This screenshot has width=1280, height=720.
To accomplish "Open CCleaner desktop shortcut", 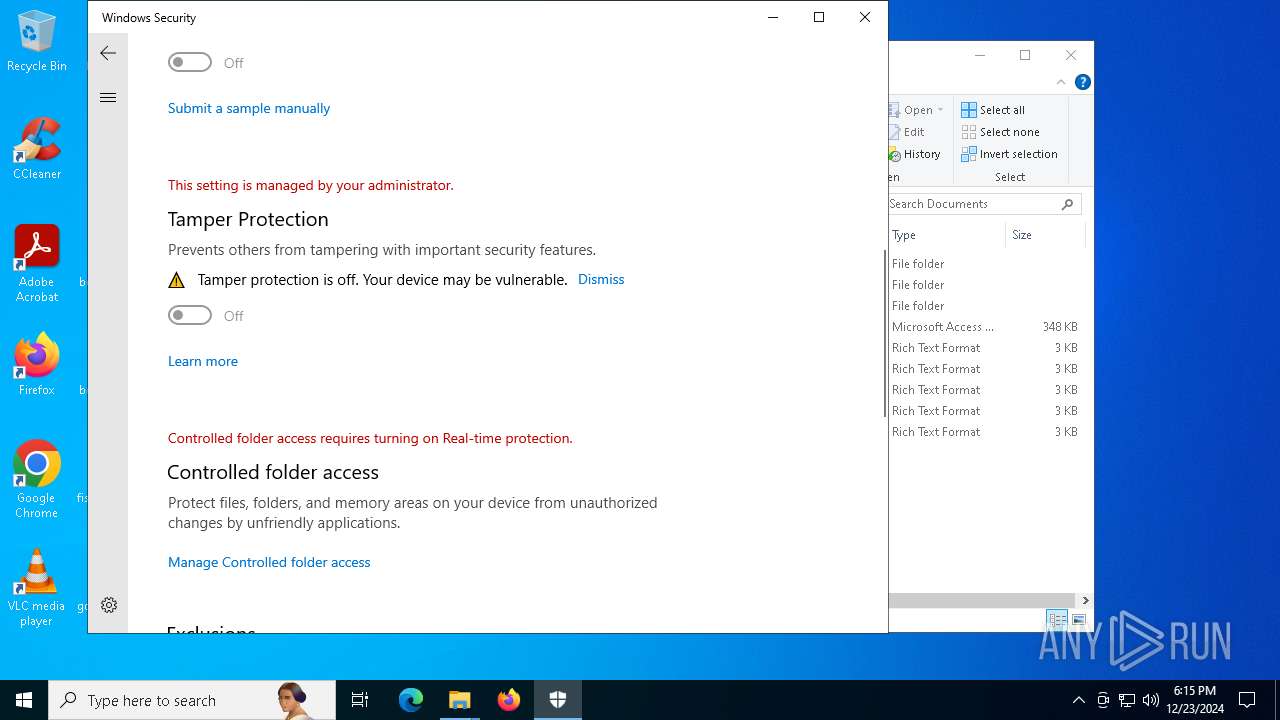I will pos(37,149).
